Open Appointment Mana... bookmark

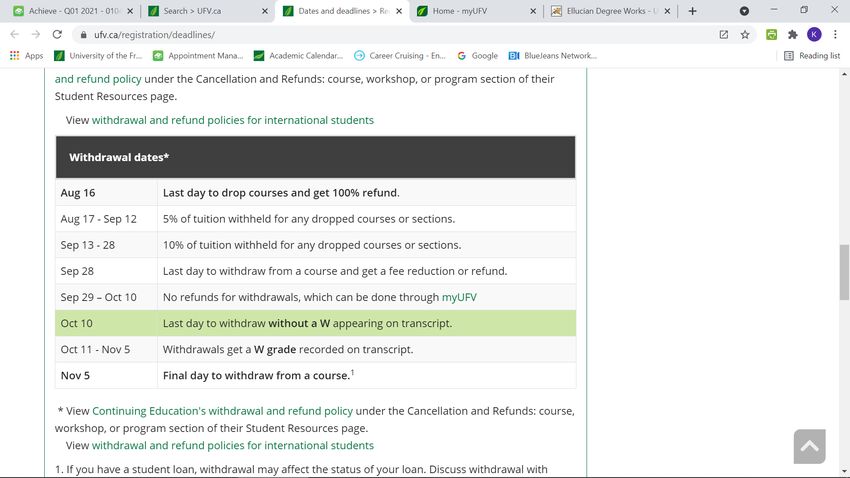point(198,55)
